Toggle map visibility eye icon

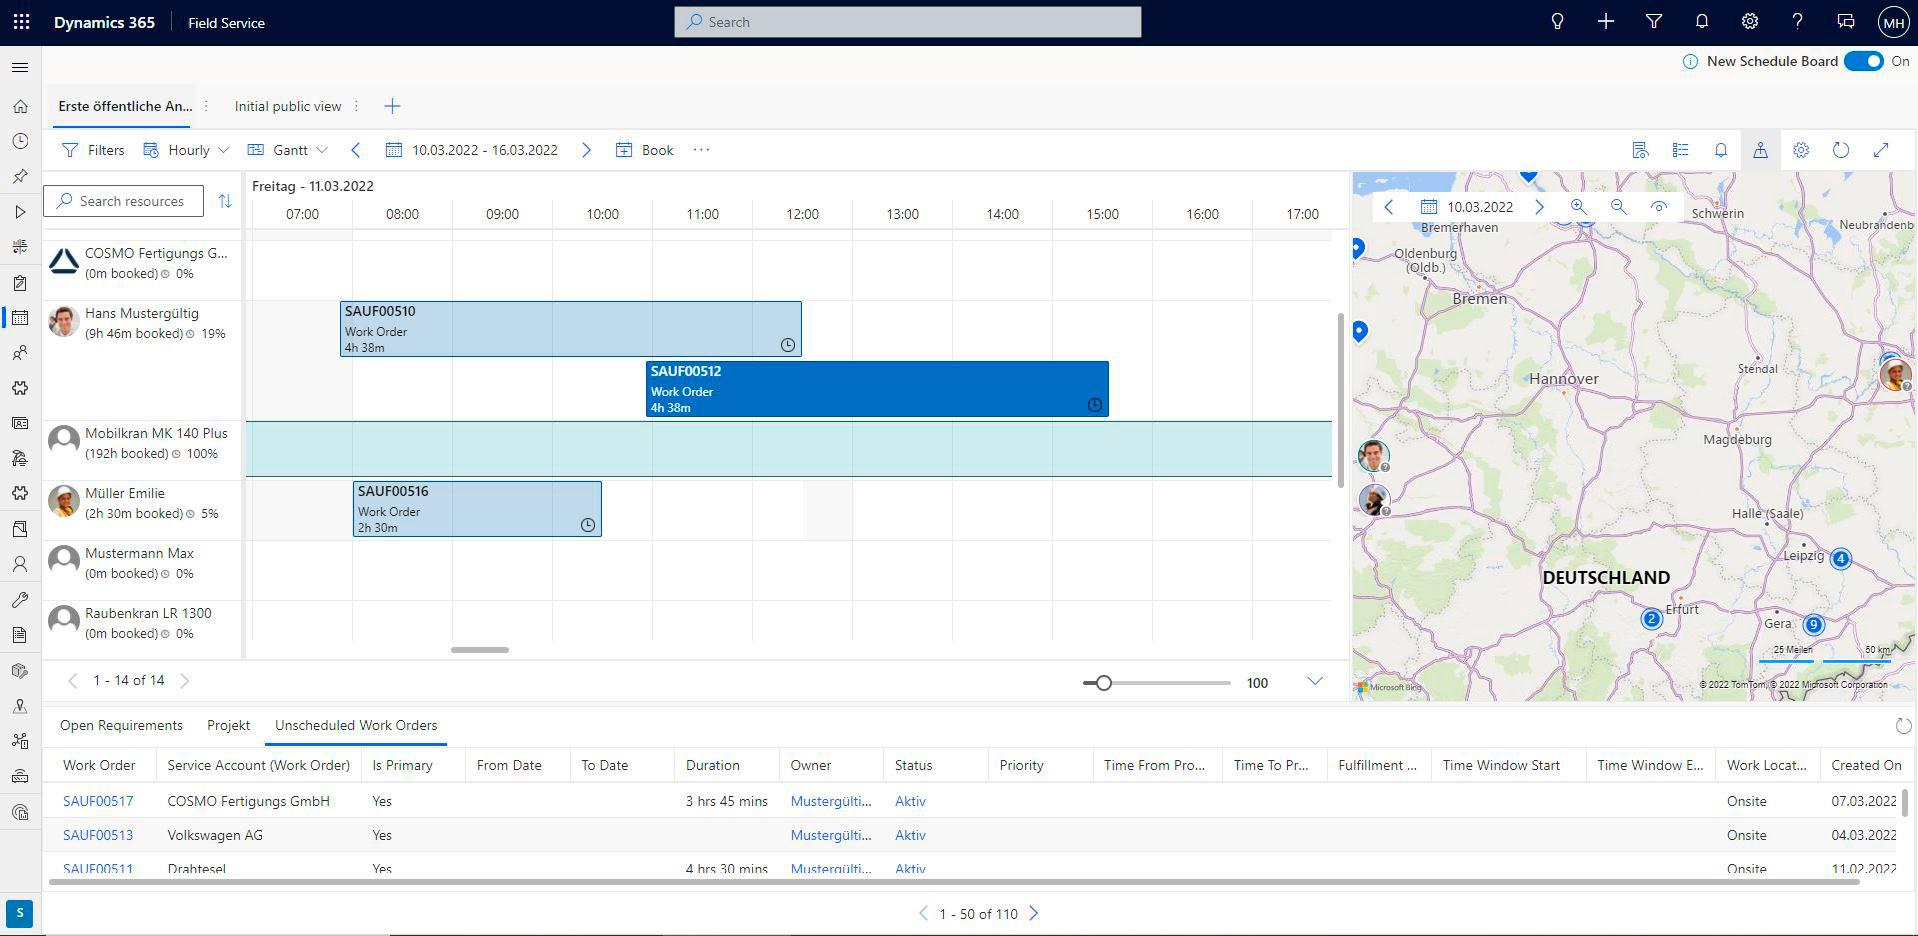click(x=1659, y=207)
